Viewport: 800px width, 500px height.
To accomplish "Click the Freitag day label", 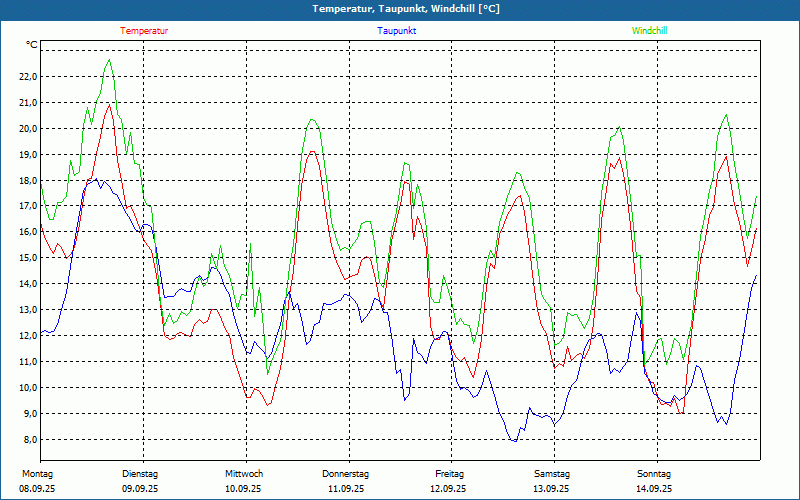I will tap(449, 474).
